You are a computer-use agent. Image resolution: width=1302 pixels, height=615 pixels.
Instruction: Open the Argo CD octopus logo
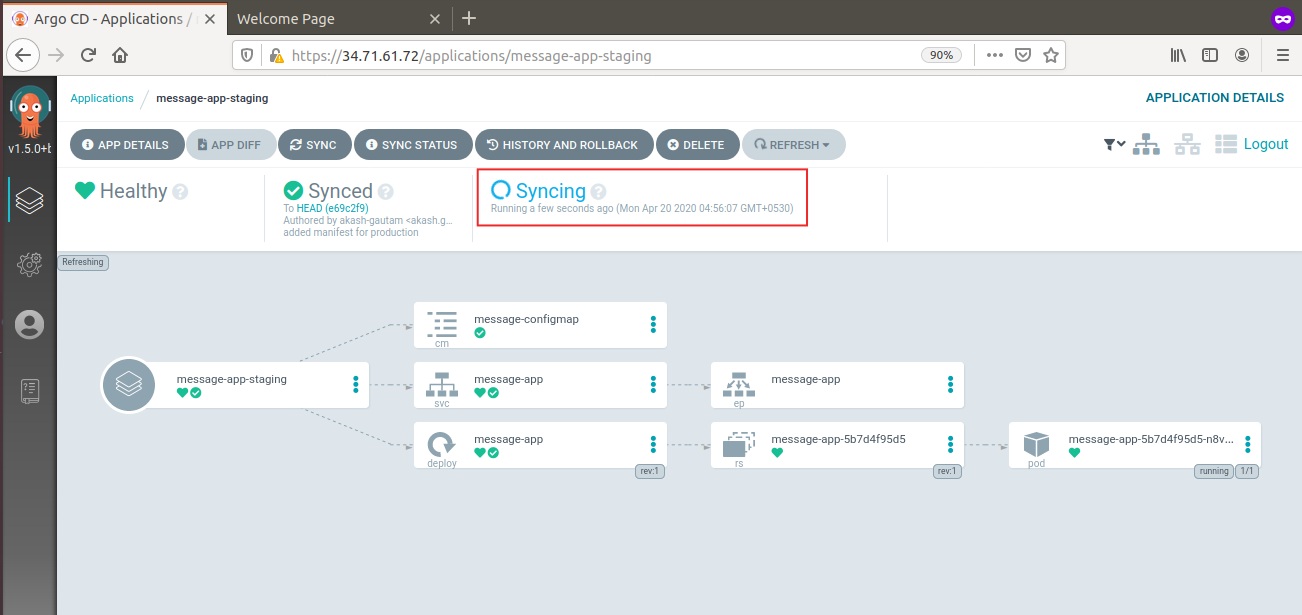29,112
